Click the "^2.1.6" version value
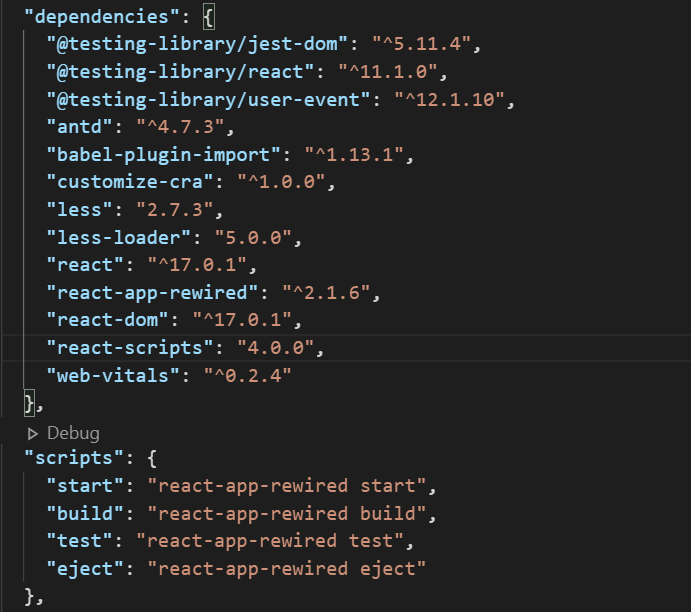Screen dimensions: 691x612 [x=326, y=293]
